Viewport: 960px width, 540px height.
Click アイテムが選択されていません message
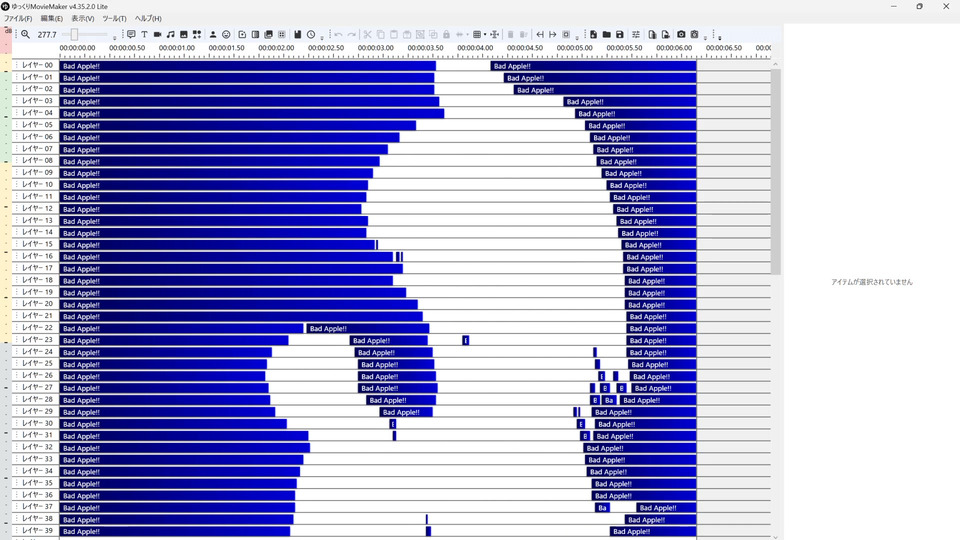(872, 282)
